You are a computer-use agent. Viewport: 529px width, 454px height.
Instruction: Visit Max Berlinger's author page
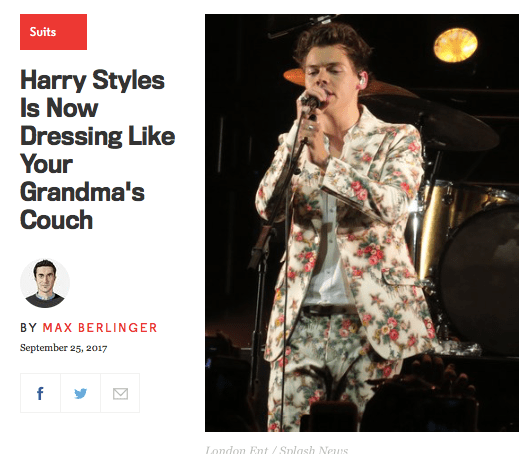click(x=100, y=328)
